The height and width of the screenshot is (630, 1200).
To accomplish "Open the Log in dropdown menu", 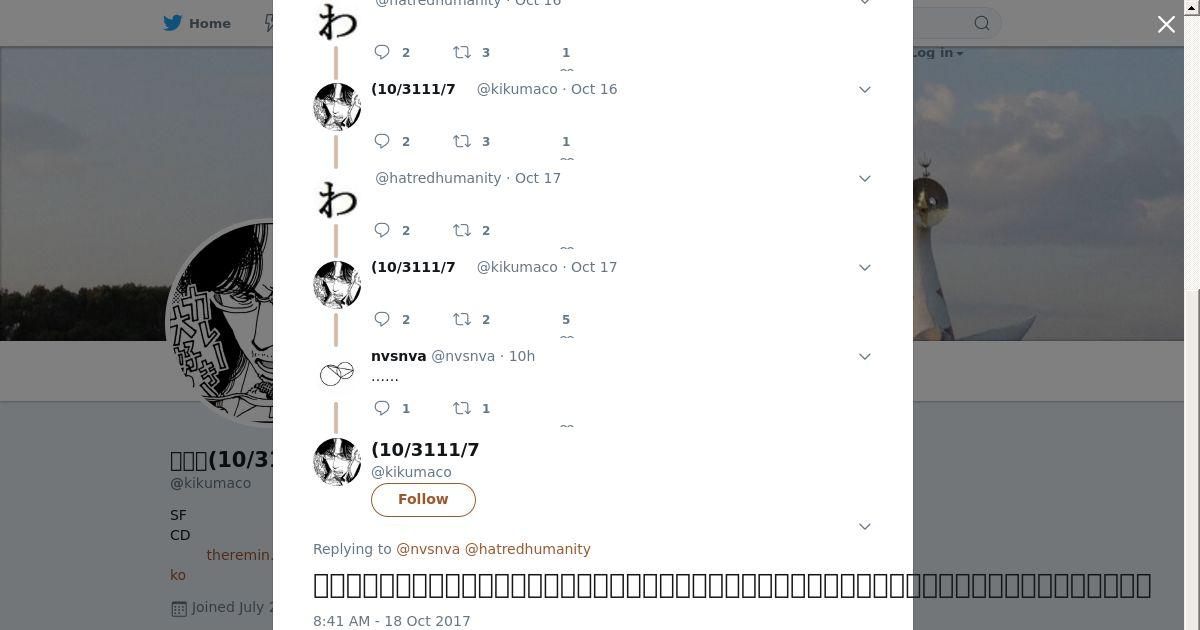I will 937,53.
